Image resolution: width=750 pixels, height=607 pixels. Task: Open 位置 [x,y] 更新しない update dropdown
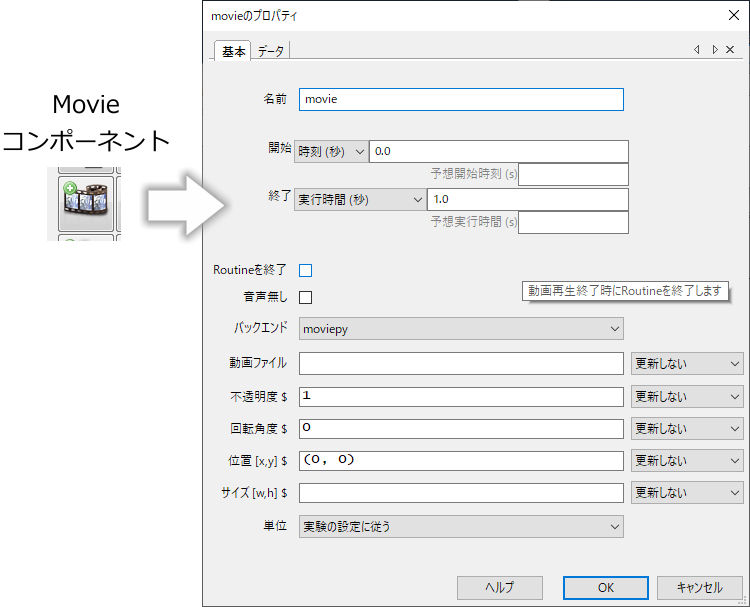click(x=687, y=461)
